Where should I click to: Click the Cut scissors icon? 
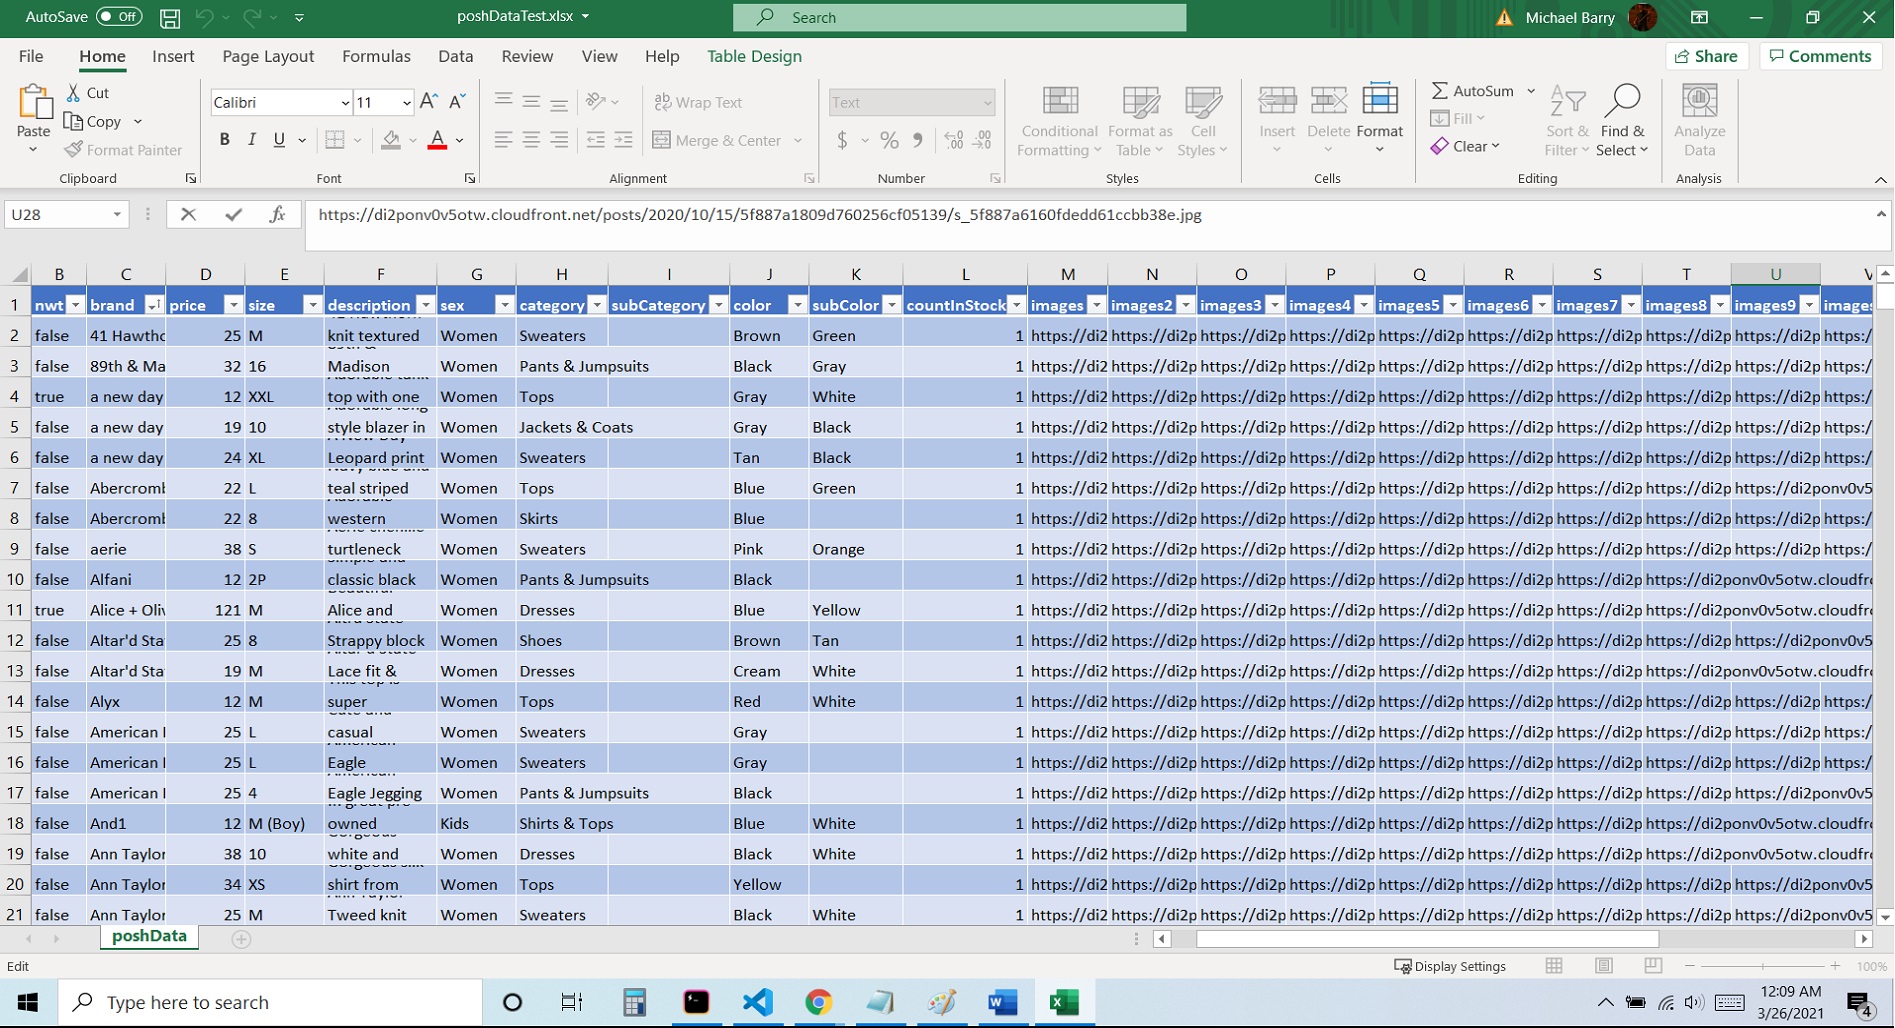point(74,93)
